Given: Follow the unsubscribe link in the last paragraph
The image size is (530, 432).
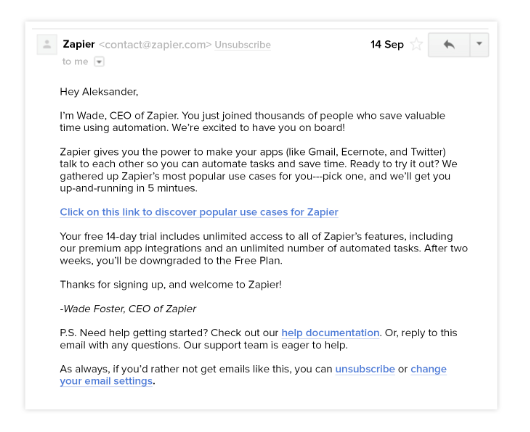Looking at the screenshot, I should 365,369.
